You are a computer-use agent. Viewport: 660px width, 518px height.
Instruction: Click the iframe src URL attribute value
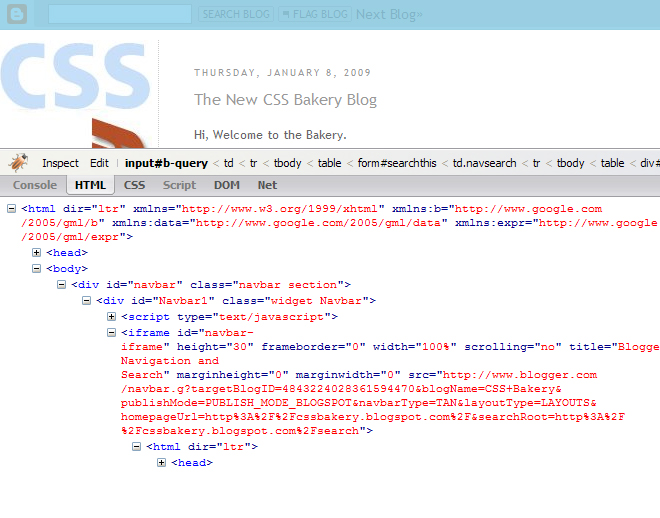tap(373, 403)
